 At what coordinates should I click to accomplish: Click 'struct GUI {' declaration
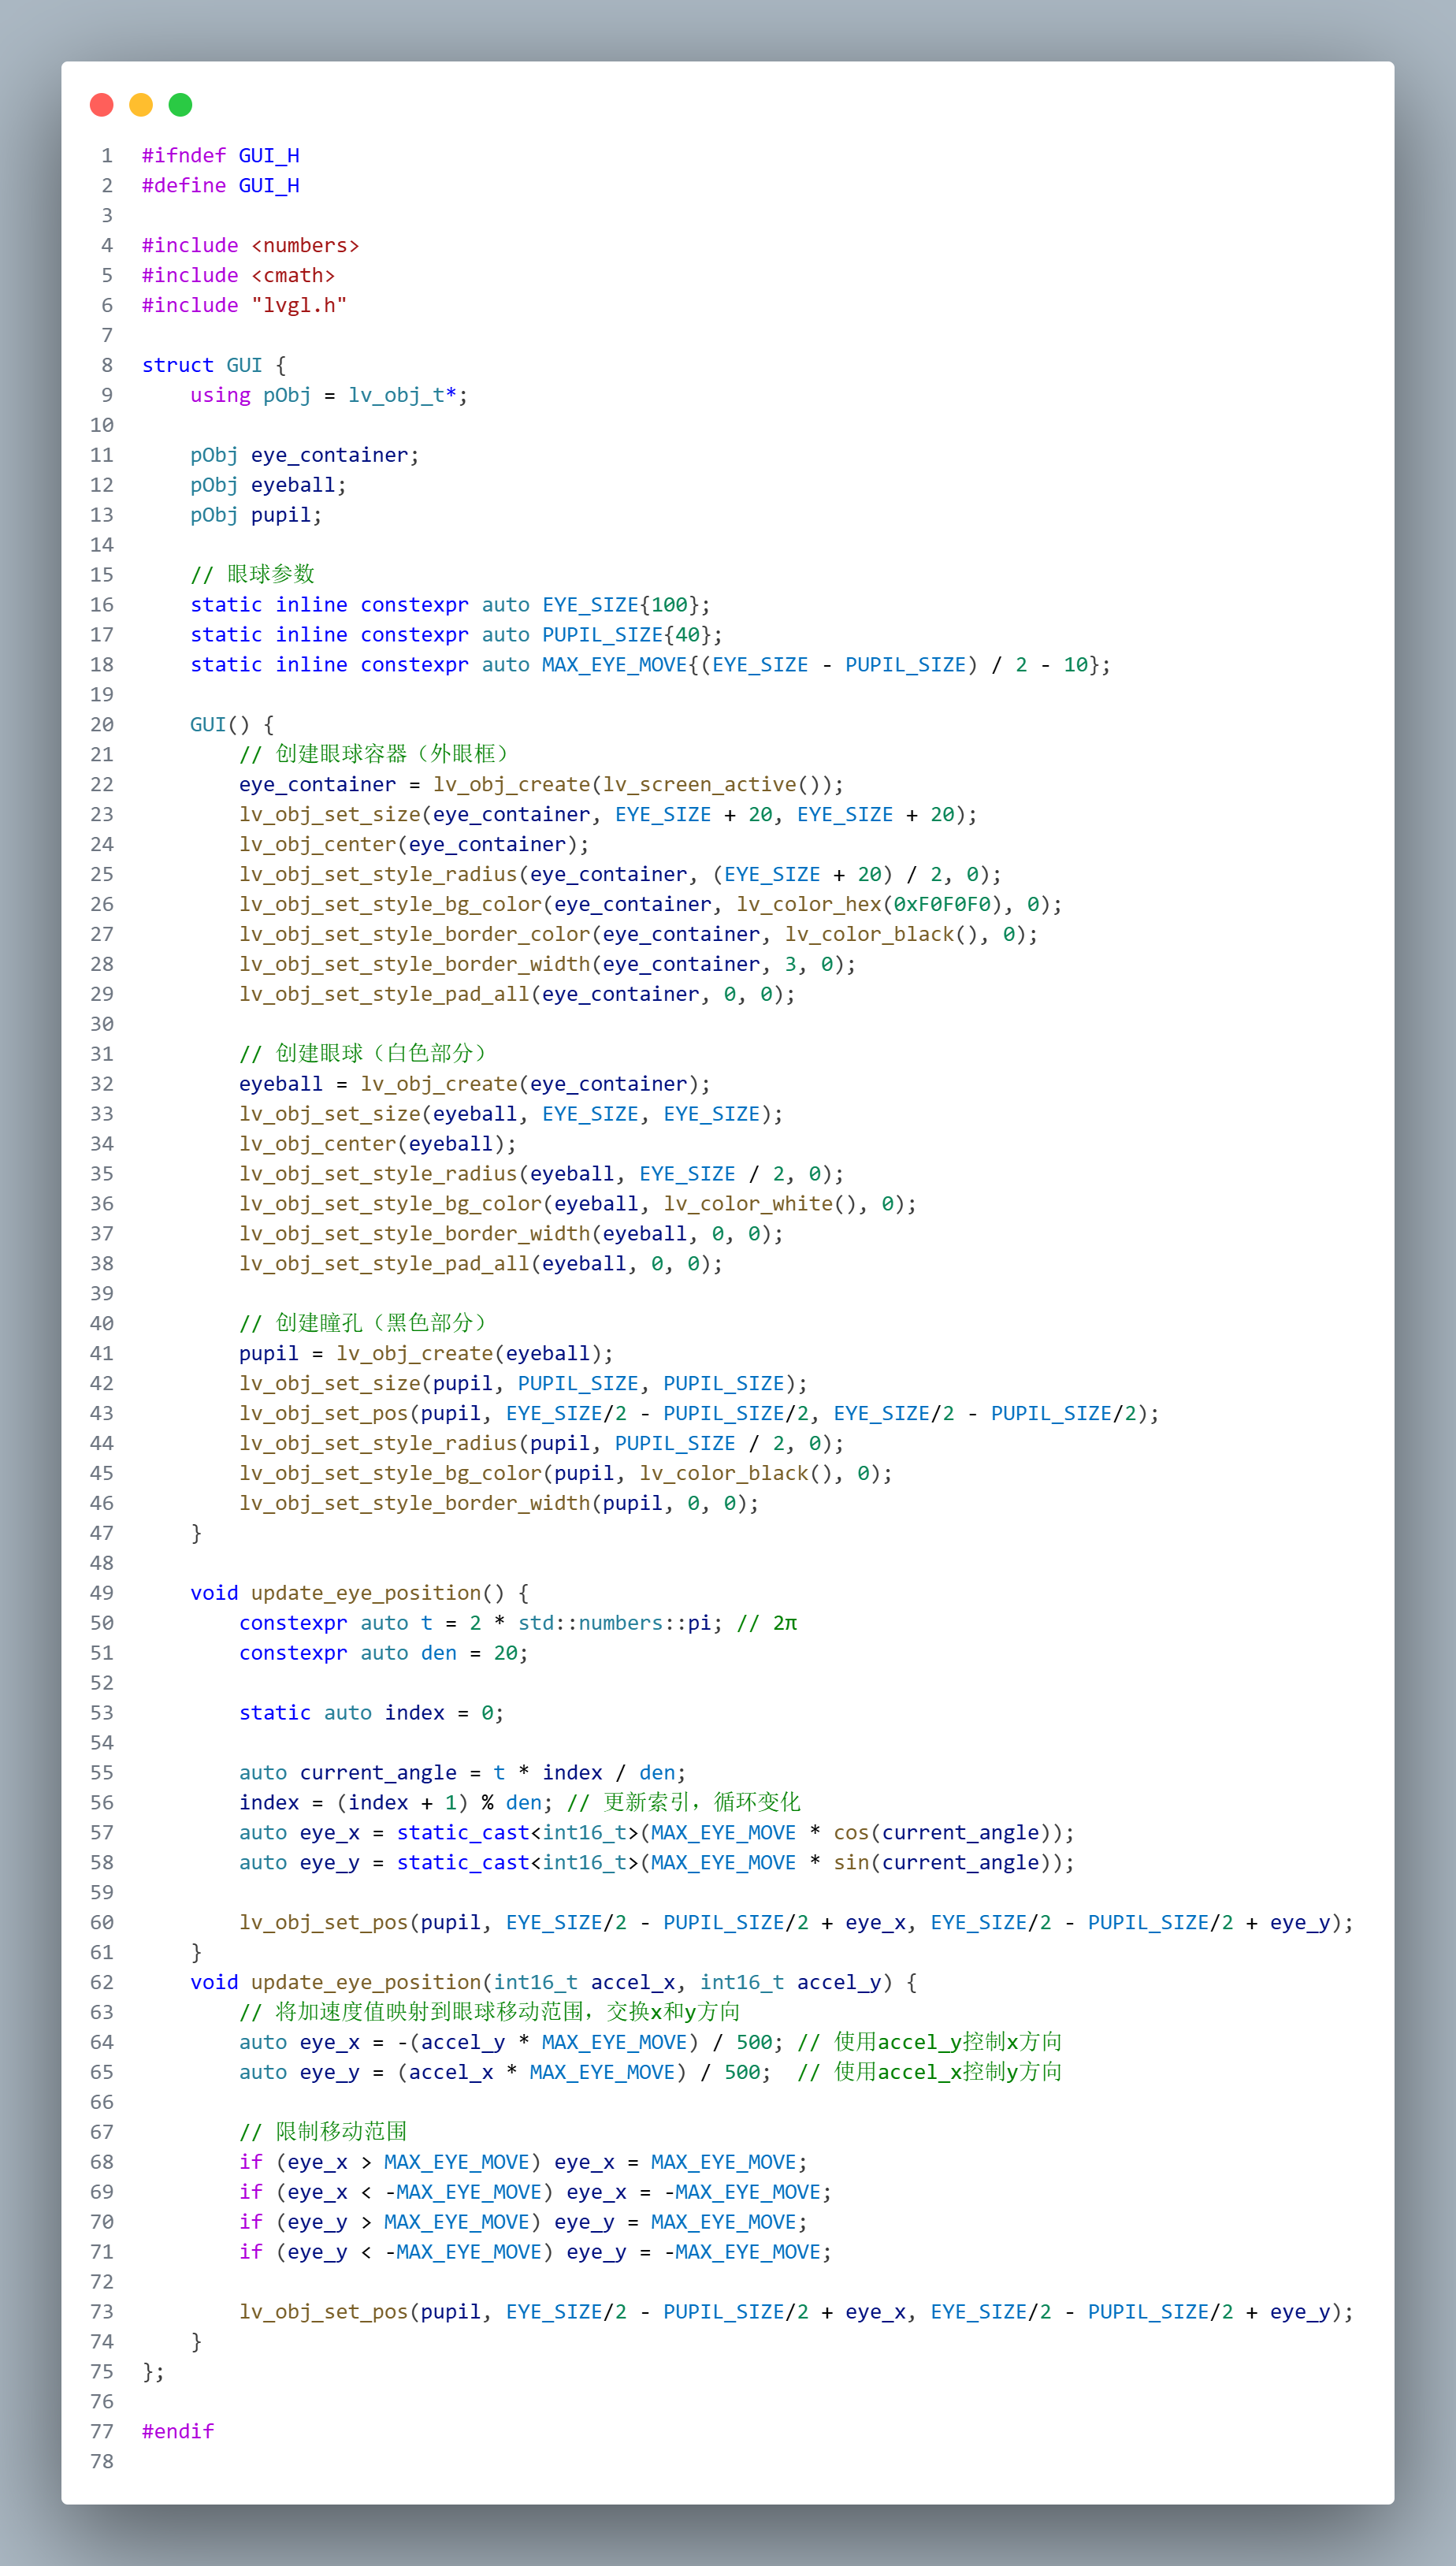[x=214, y=366]
